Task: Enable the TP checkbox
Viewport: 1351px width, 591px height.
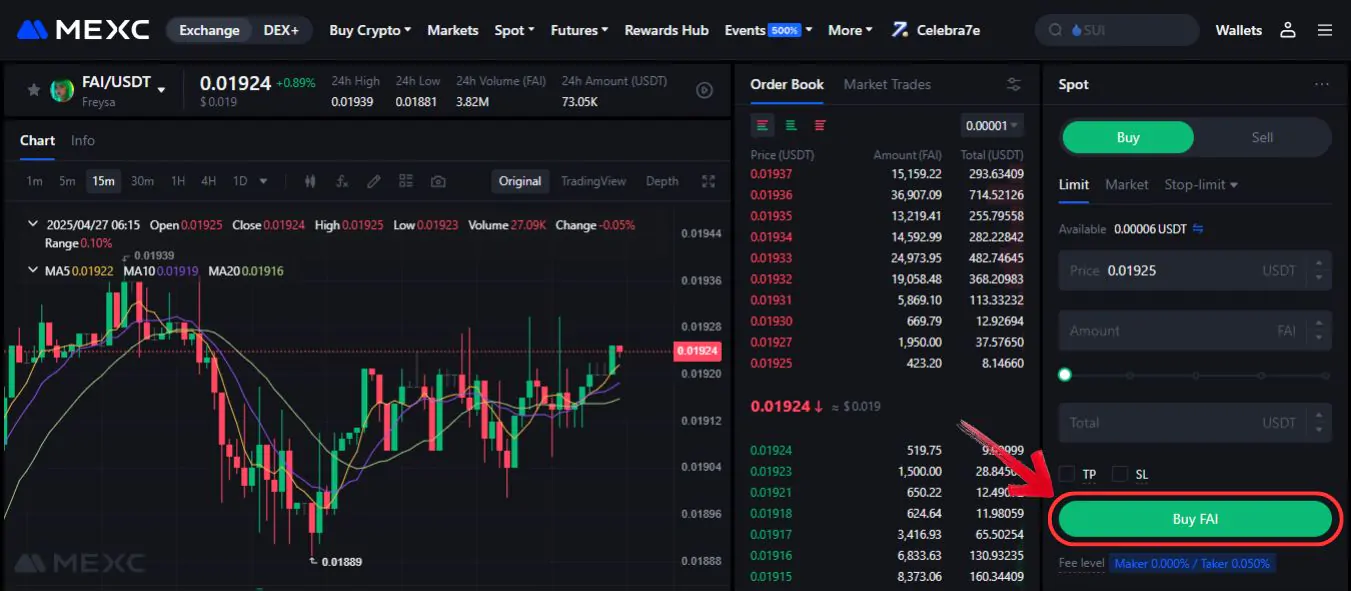Action: point(1067,474)
